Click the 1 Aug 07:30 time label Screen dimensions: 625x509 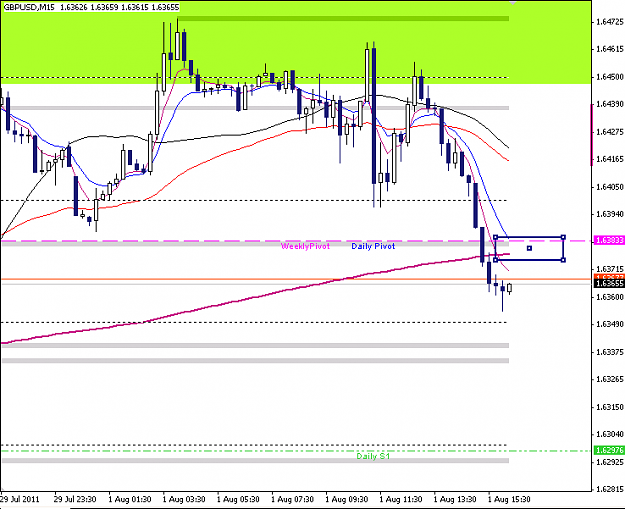coord(293,499)
